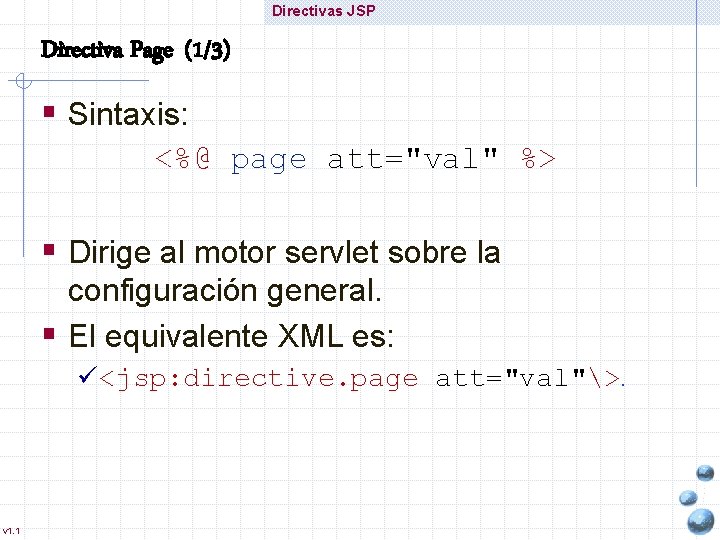Click 'Dirige al motor servlet sobre la' line
Screen dimensions: 720x540
pyautogui.click(x=284, y=253)
